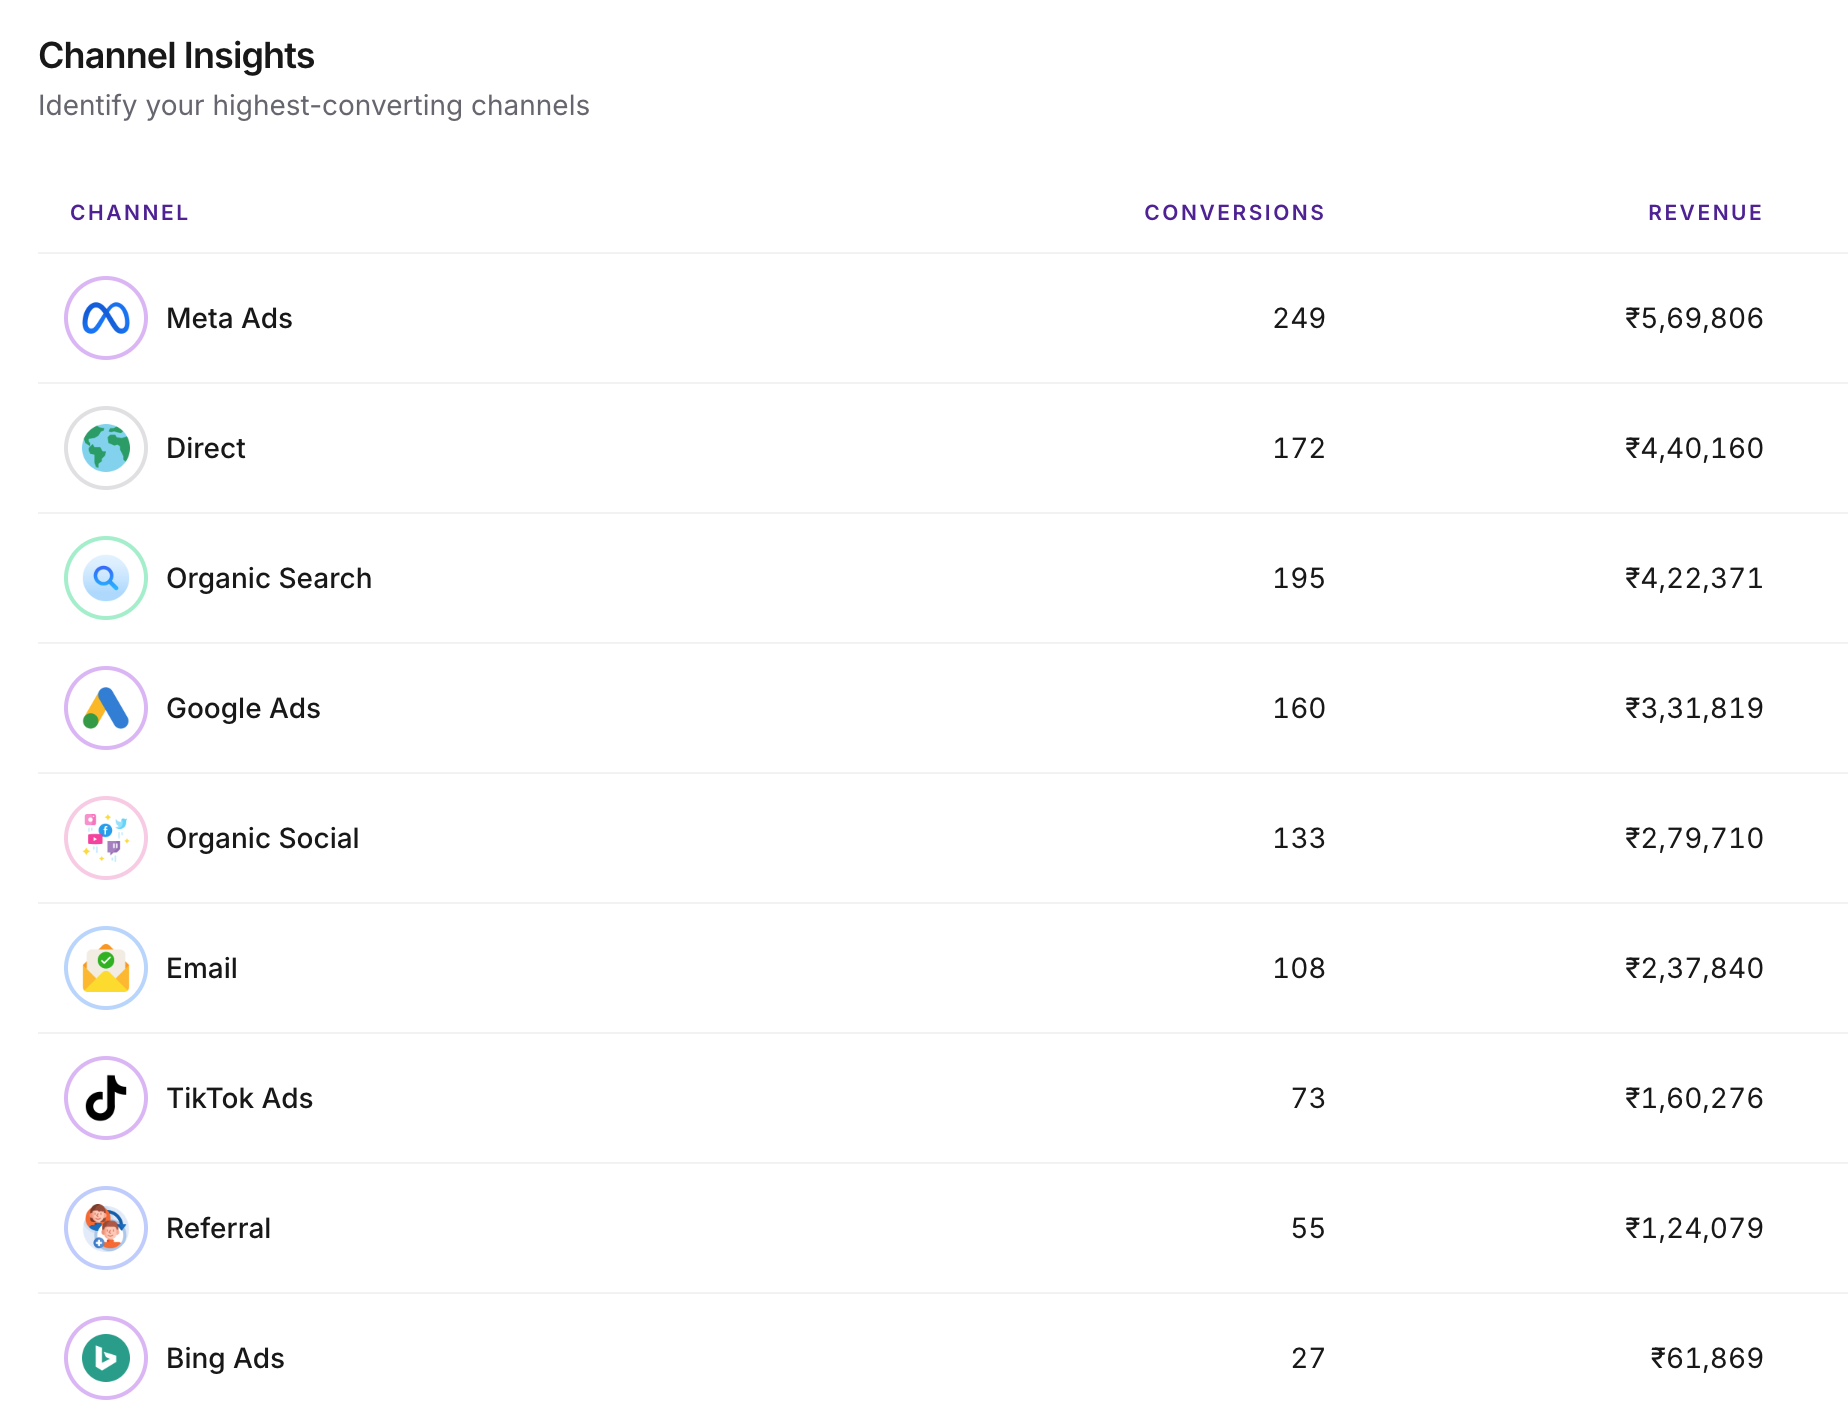The height and width of the screenshot is (1406, 1848).
Task: Click Referral revenue ₹1,24,079
Action: click(x=1694, y=1228)
